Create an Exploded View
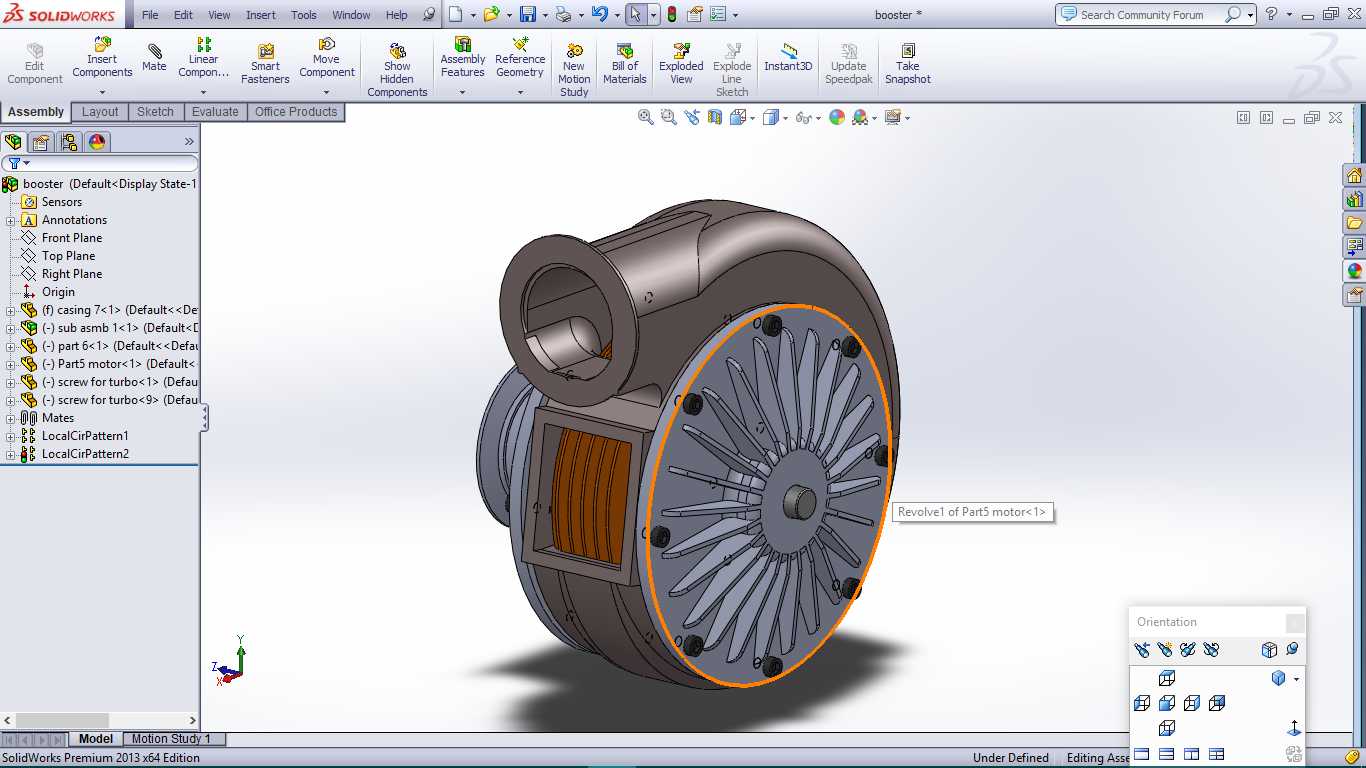The width and height of the screenshot is (1366, 768). [x=681, y=64]
